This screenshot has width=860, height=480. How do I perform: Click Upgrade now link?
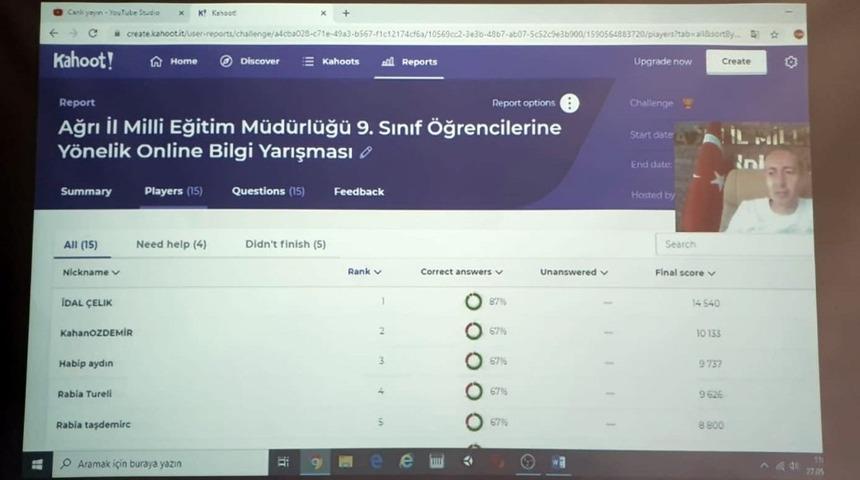click(x=663, y=61)
